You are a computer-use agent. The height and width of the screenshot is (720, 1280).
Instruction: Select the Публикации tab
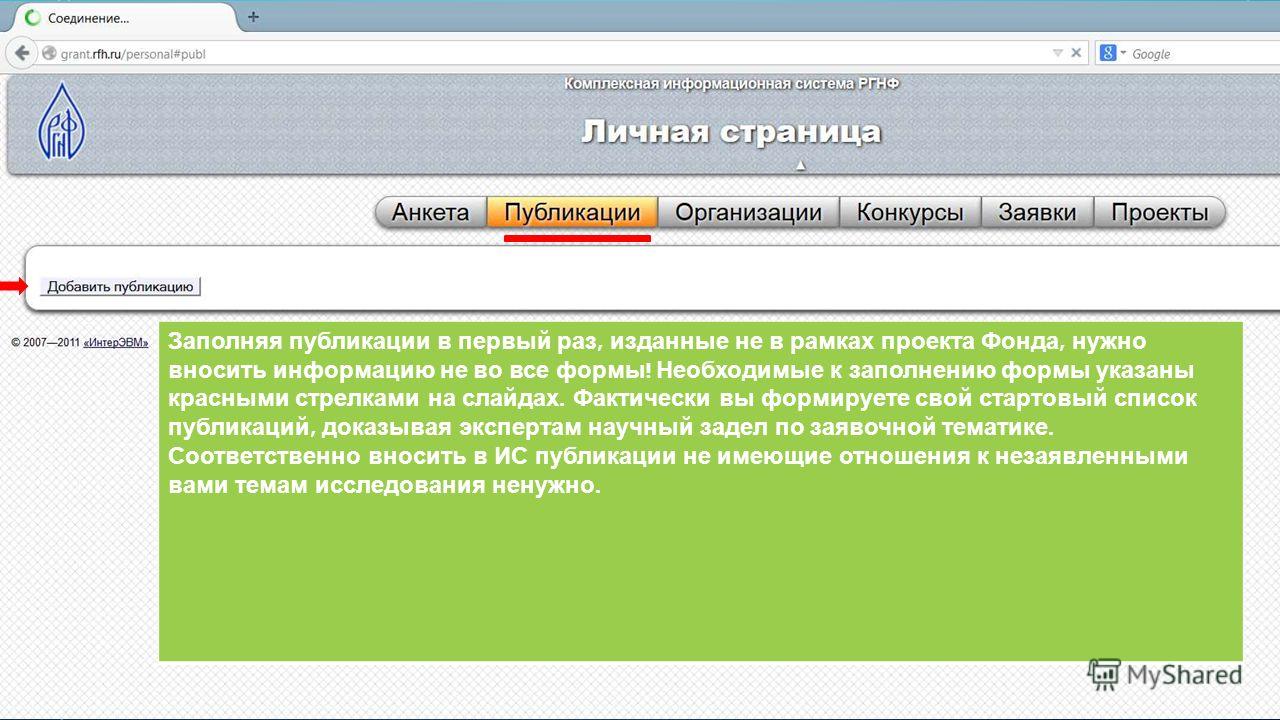click(x=572, y=212)
